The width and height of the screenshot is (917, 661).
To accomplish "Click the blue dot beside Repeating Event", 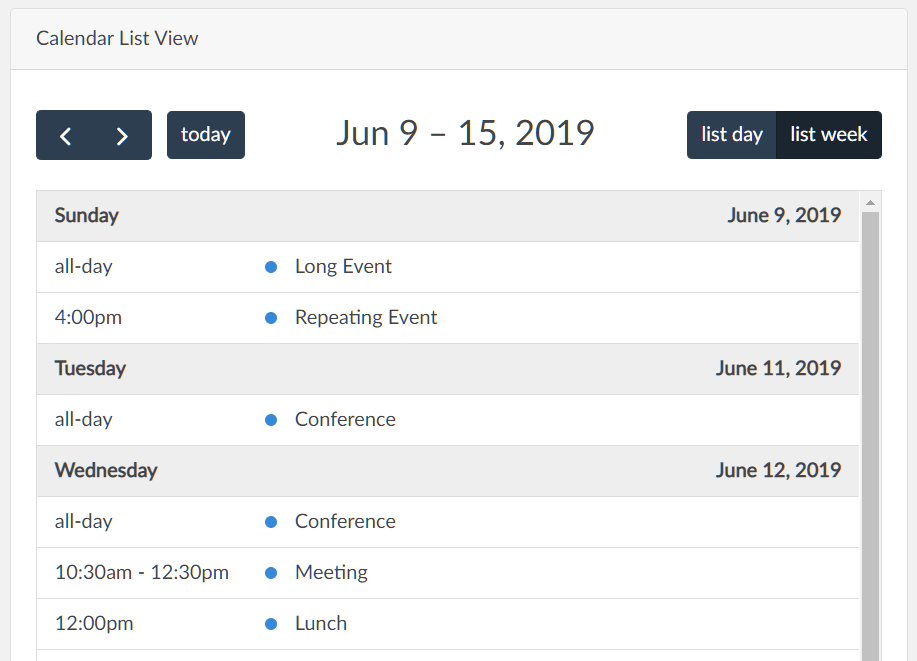I will [271, 318].
